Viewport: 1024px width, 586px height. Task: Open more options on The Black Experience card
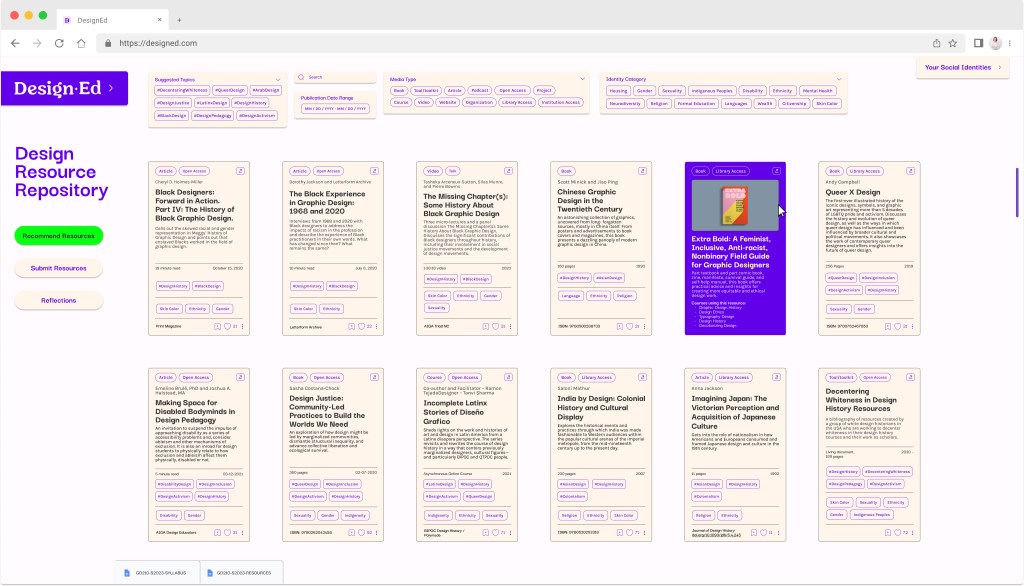pos(376,326)
